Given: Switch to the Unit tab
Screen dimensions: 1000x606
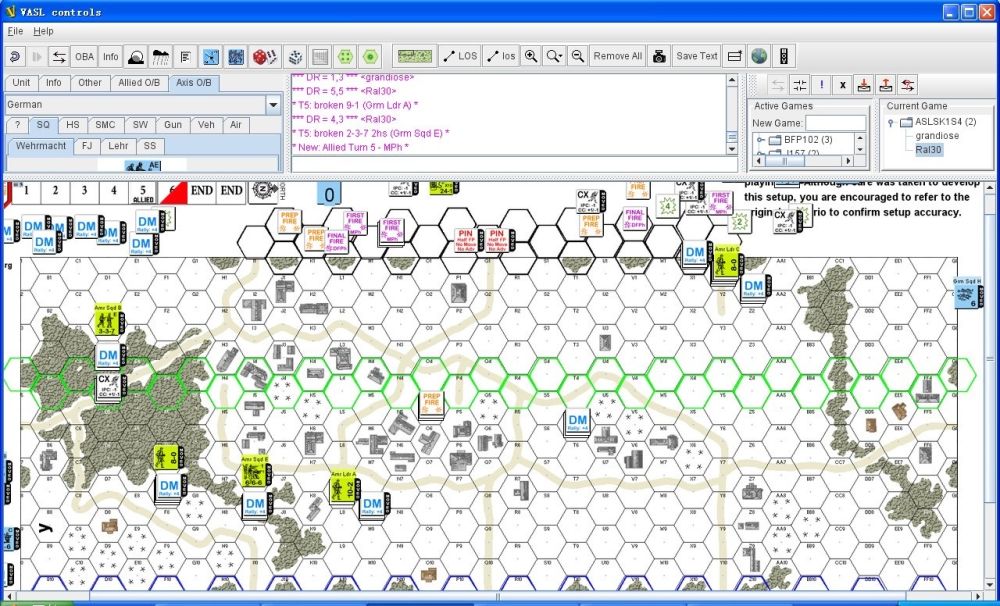Looking at the screenshot, I should tap(21, 82).
